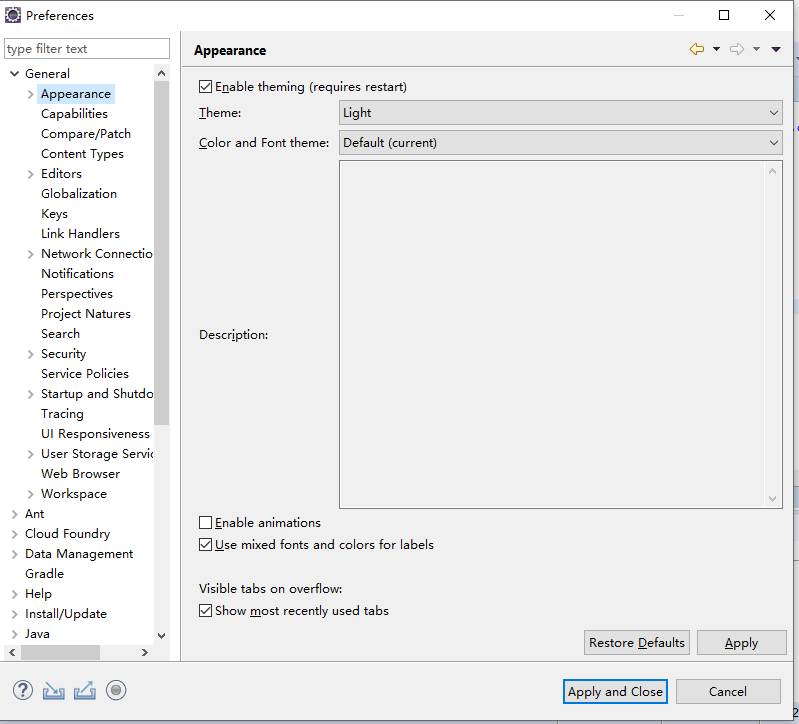Click tree scrollbar down arrow
The height and width of the screenshot is (724, 799).
coord(162,635)
